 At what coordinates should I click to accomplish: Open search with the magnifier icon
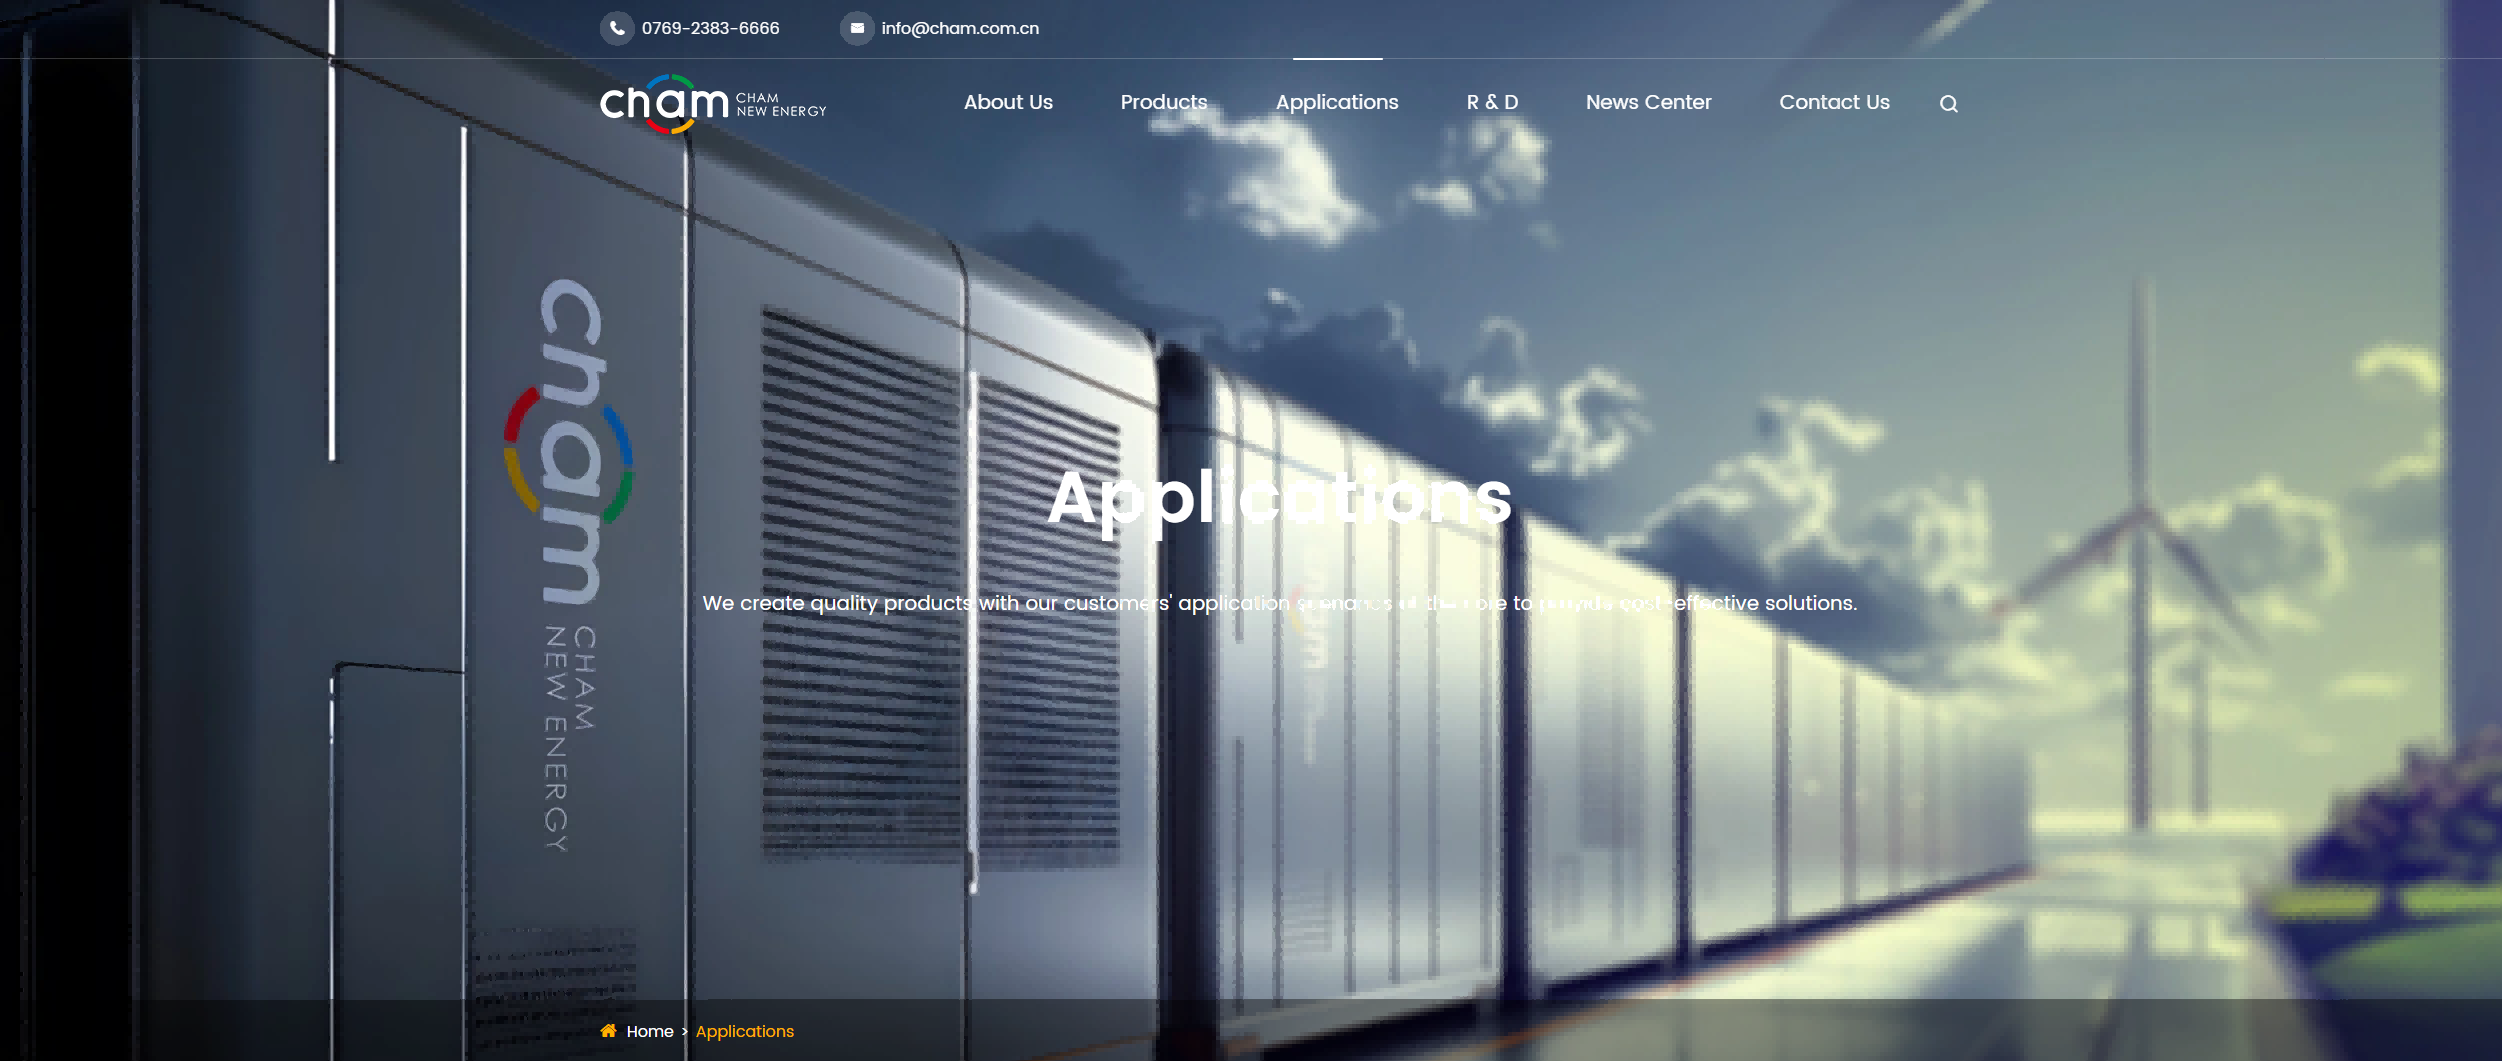pyautogui.click(x=1948, y=104)
